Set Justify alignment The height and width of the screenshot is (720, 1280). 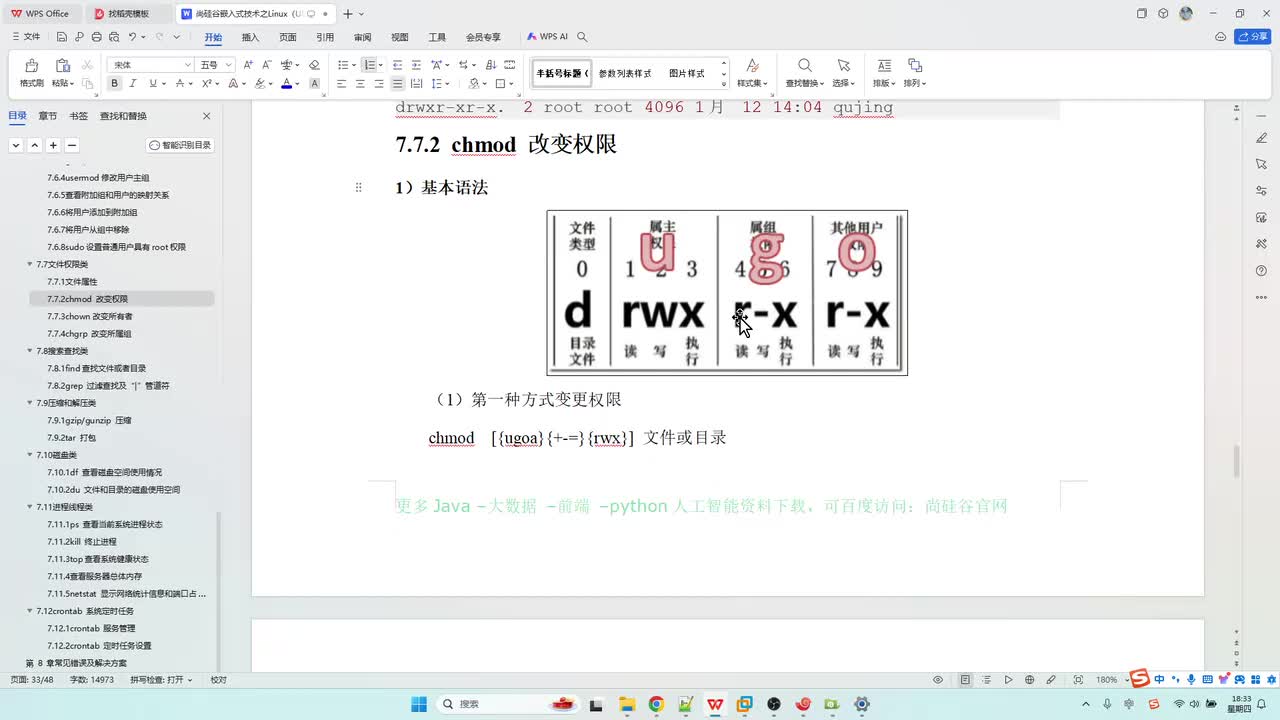click(398, 84)
